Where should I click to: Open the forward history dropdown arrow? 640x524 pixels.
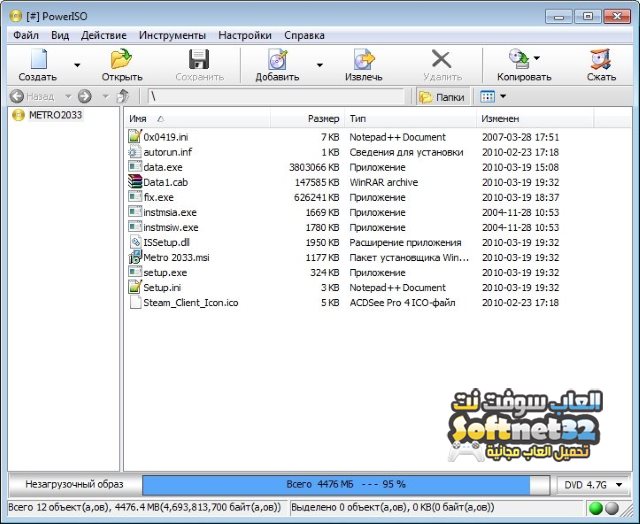point(105,96)
